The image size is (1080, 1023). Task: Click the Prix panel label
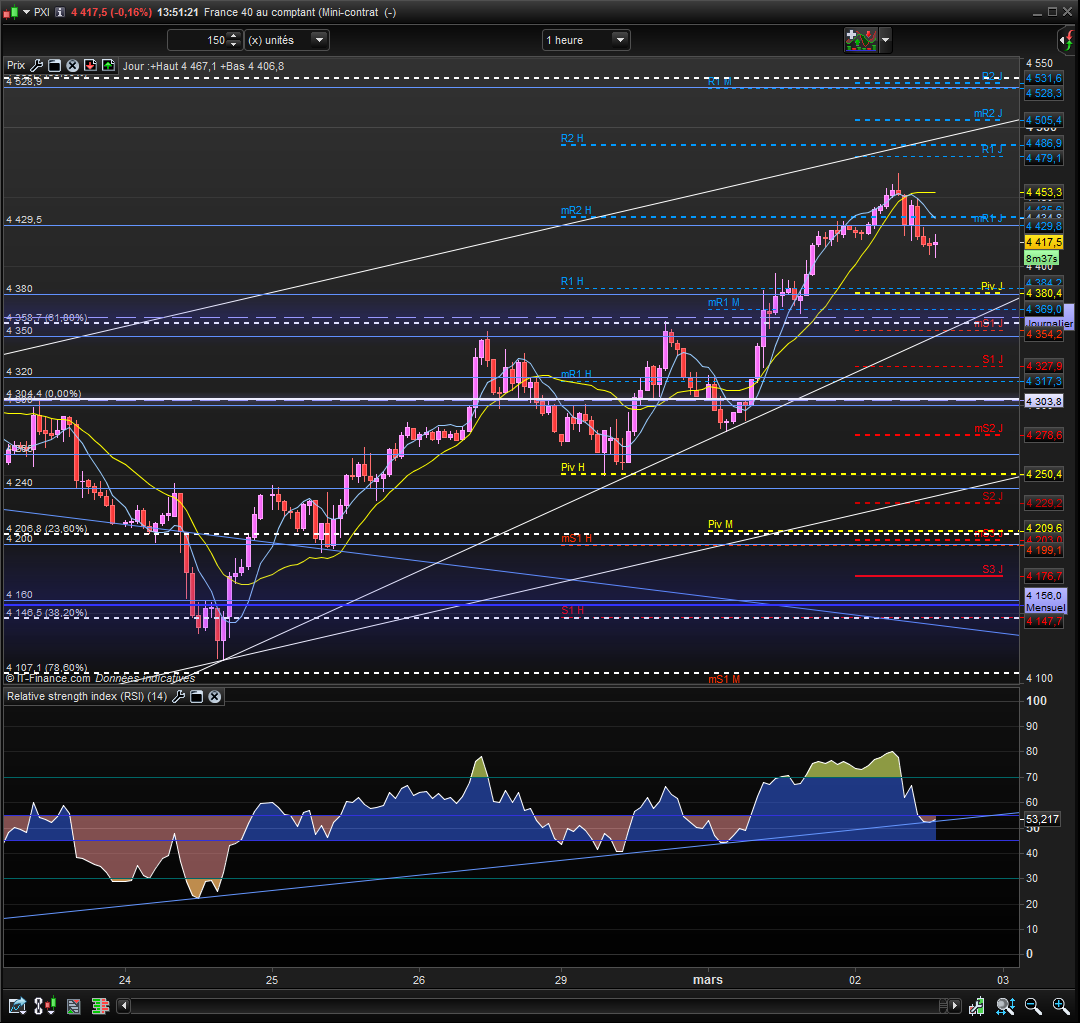[16, 66]
